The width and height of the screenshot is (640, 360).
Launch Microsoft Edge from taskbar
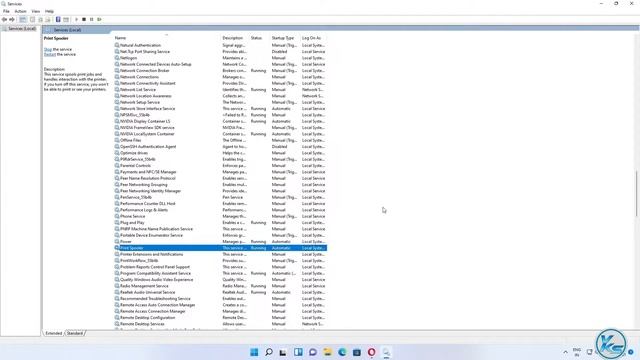pyautogui.click(x=342, y=352)
